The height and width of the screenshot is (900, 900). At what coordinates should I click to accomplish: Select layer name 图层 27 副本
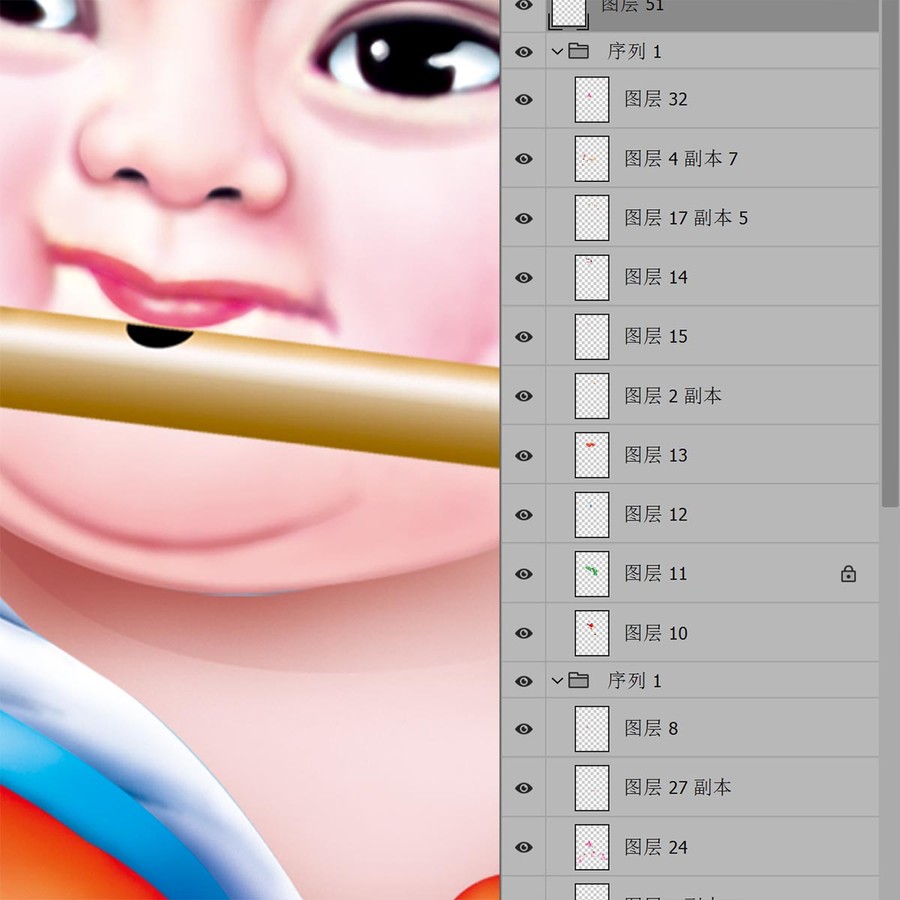pos(678,788)
